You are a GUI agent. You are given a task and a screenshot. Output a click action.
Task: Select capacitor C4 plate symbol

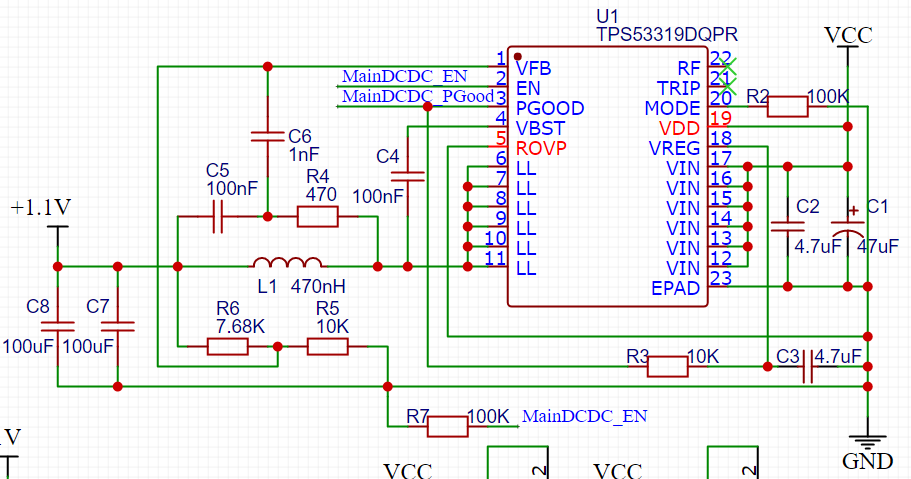[x=407, y=177]
